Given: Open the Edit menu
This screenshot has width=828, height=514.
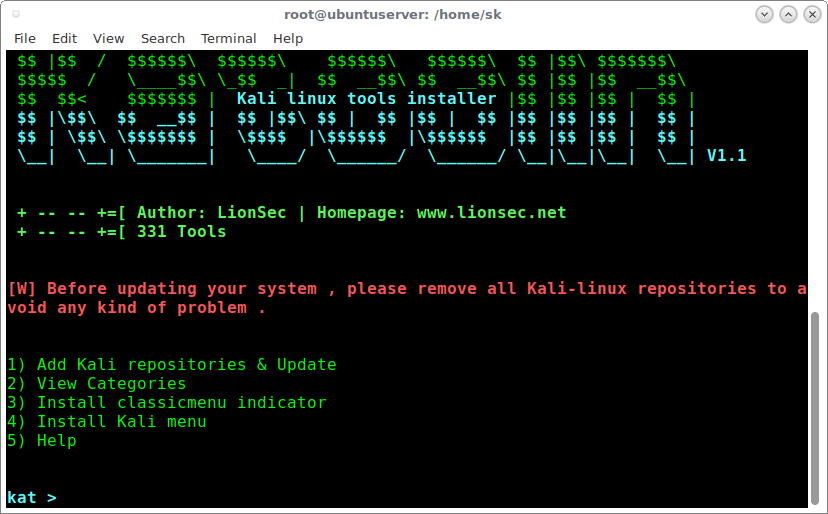Looking at the screenshot, I should coord(64,39).
